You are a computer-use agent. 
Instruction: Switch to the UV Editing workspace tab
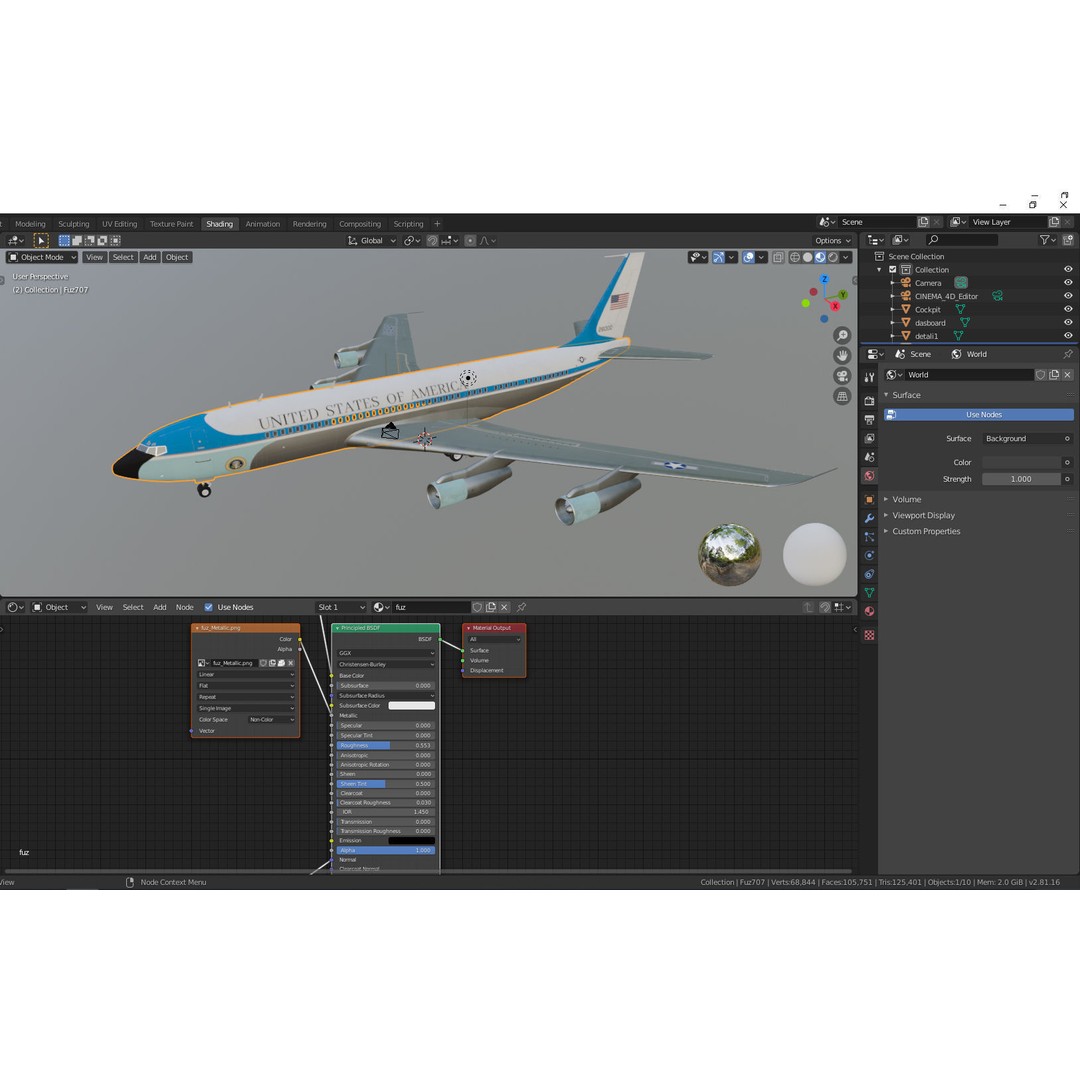[120, 224]
